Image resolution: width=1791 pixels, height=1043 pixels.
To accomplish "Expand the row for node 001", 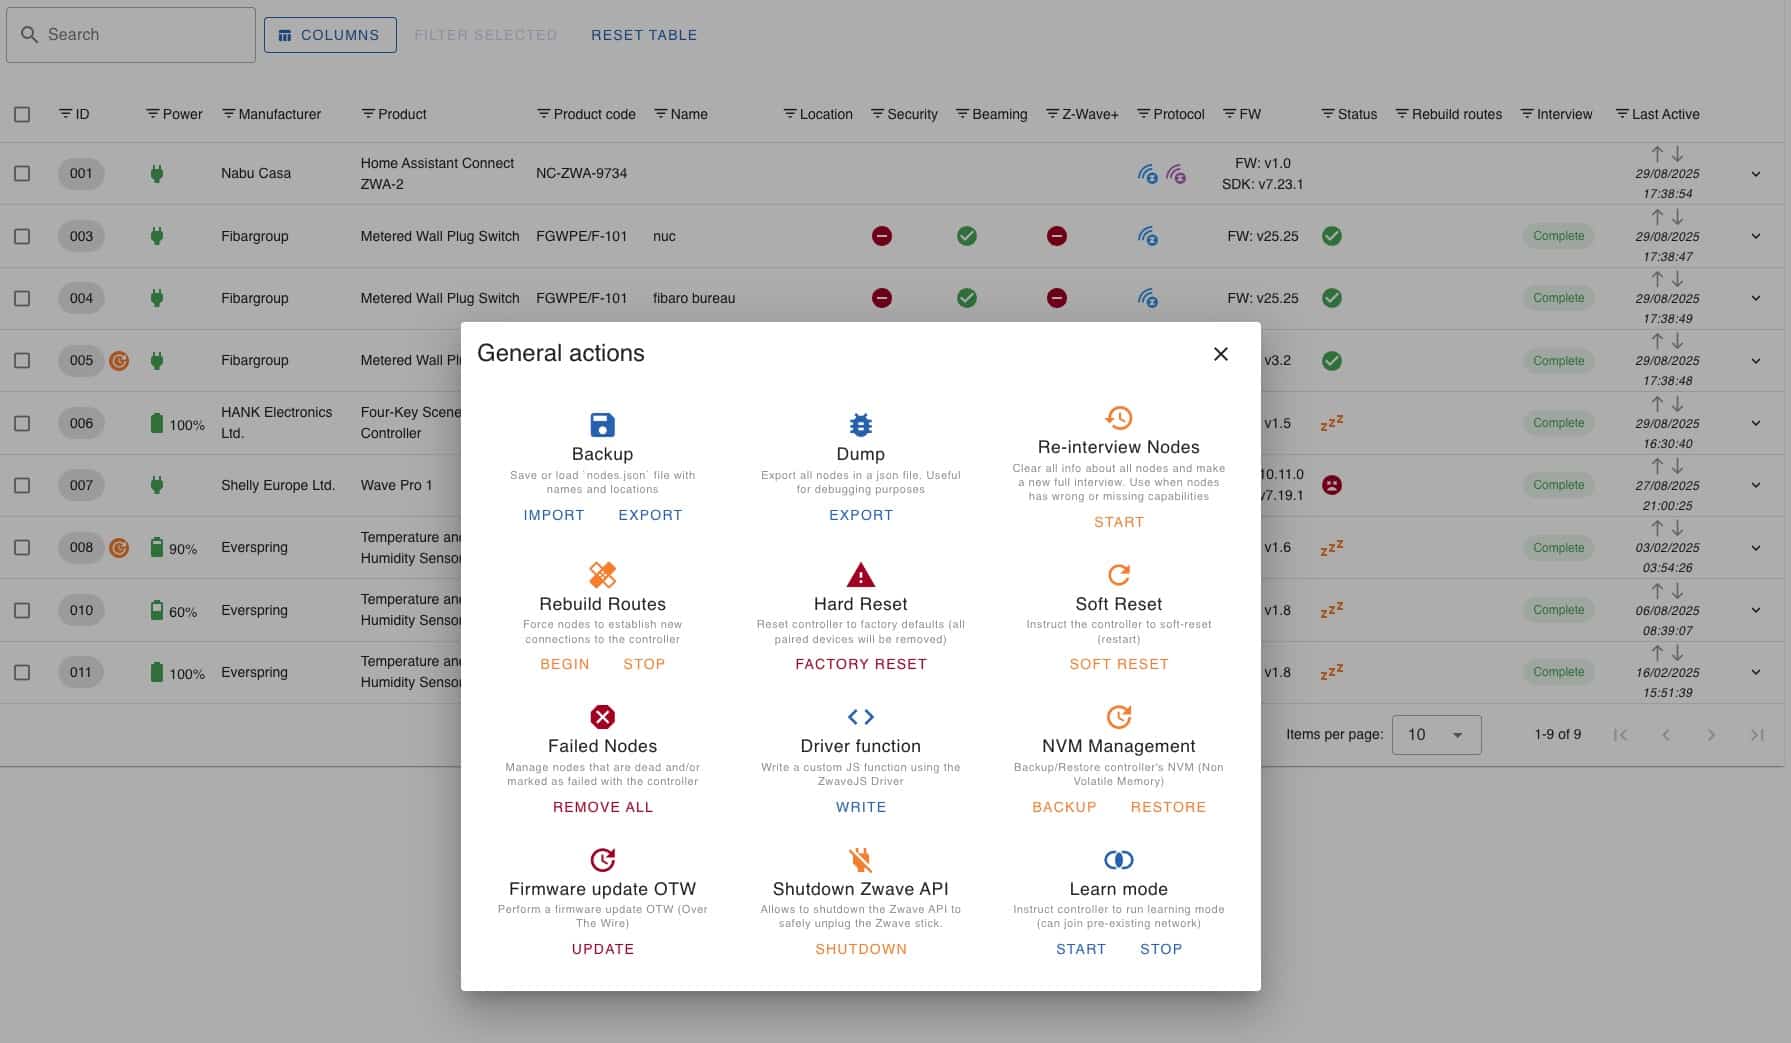I will click(x=1755, y=174).
